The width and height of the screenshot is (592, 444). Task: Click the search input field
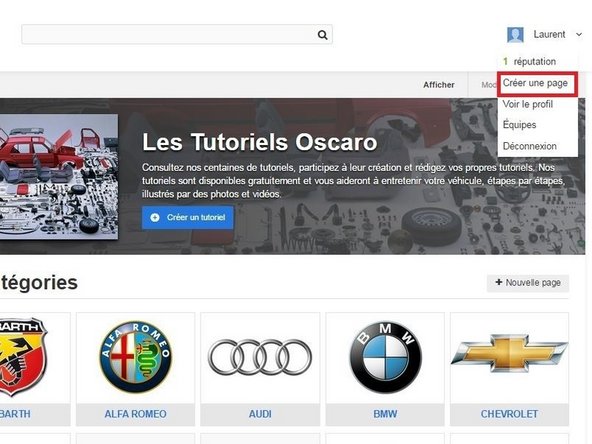point(177,35)
